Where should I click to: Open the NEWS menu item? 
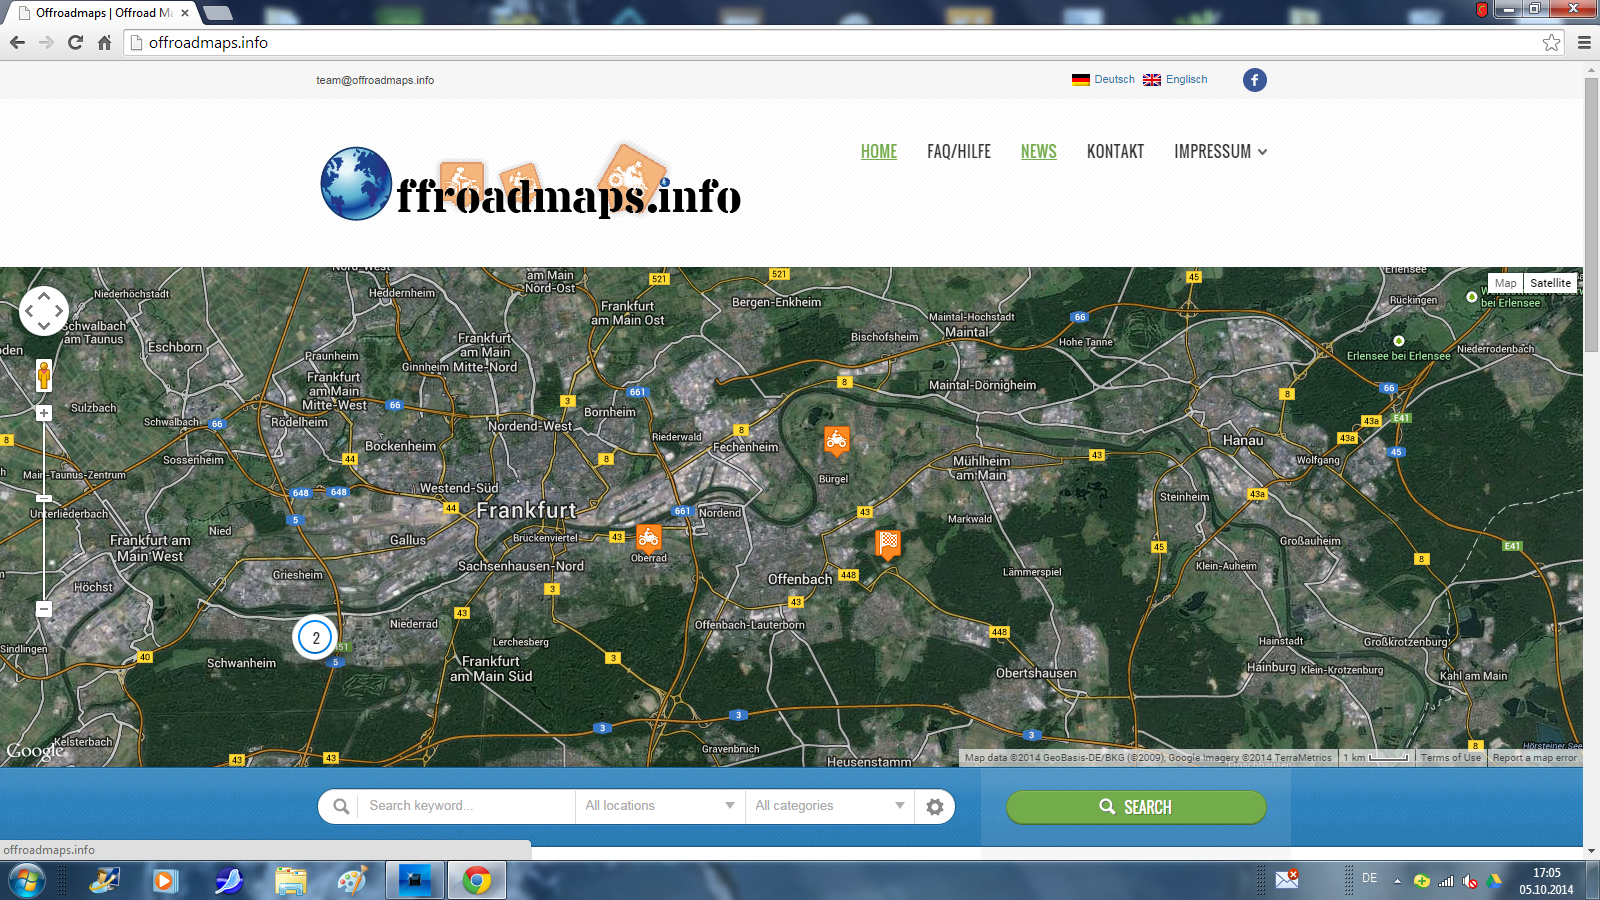click(1039, 152)
